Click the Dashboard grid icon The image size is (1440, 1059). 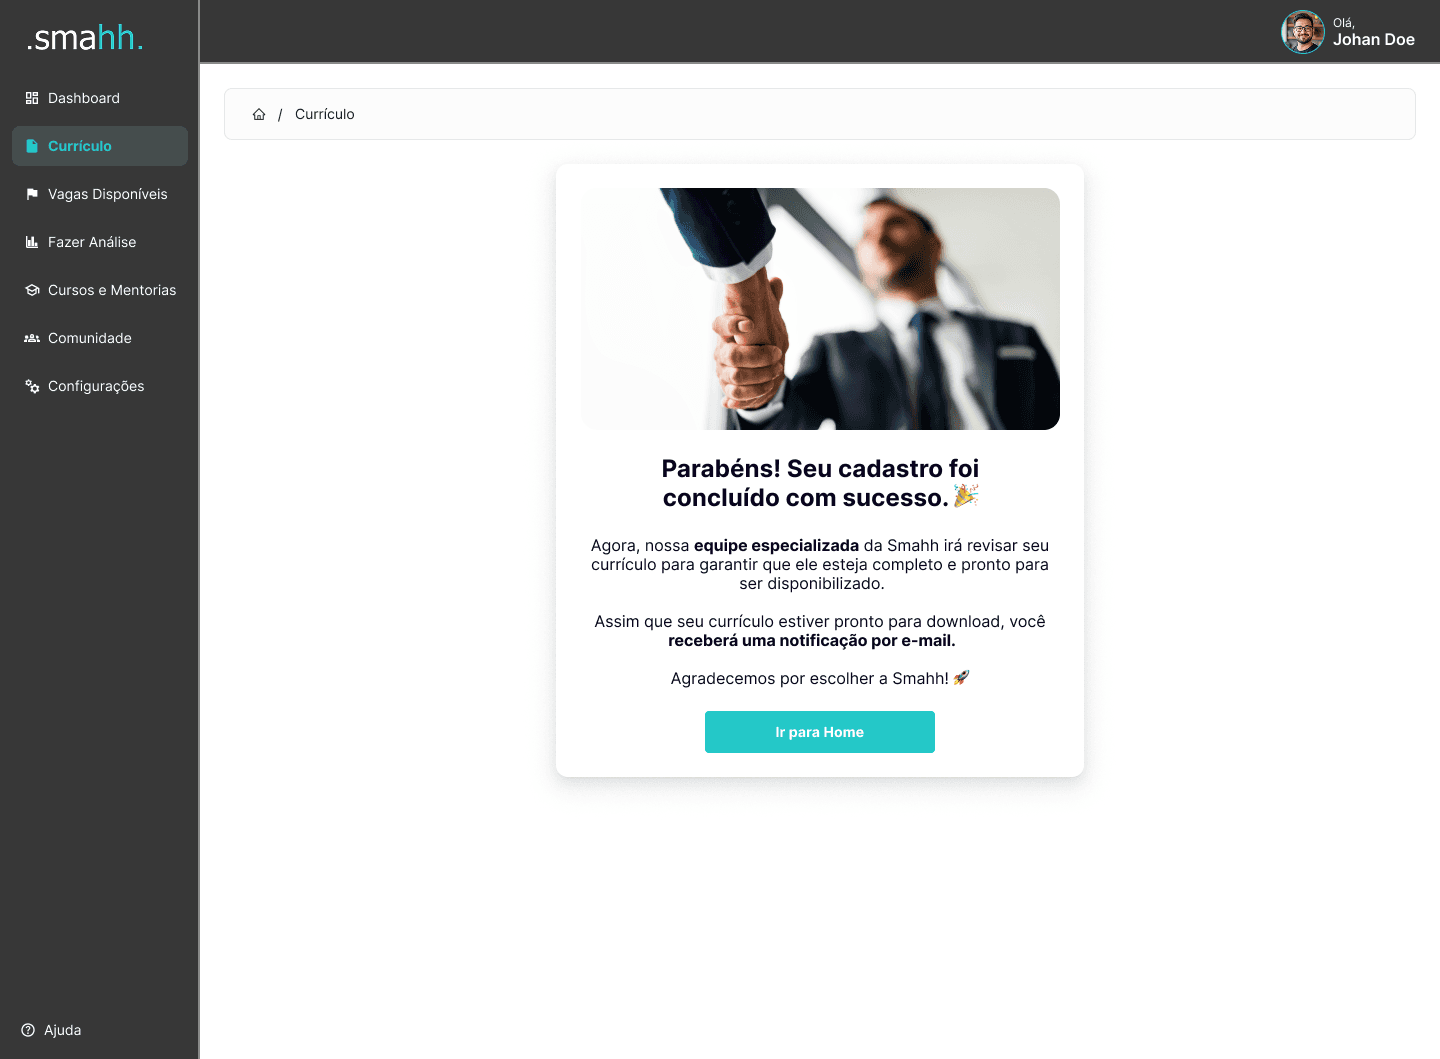pyautogui.click(x=32, y=98)
